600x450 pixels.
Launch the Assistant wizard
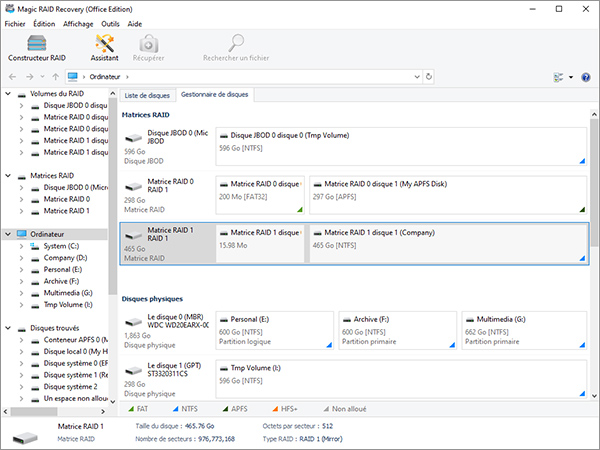[104, 48]
